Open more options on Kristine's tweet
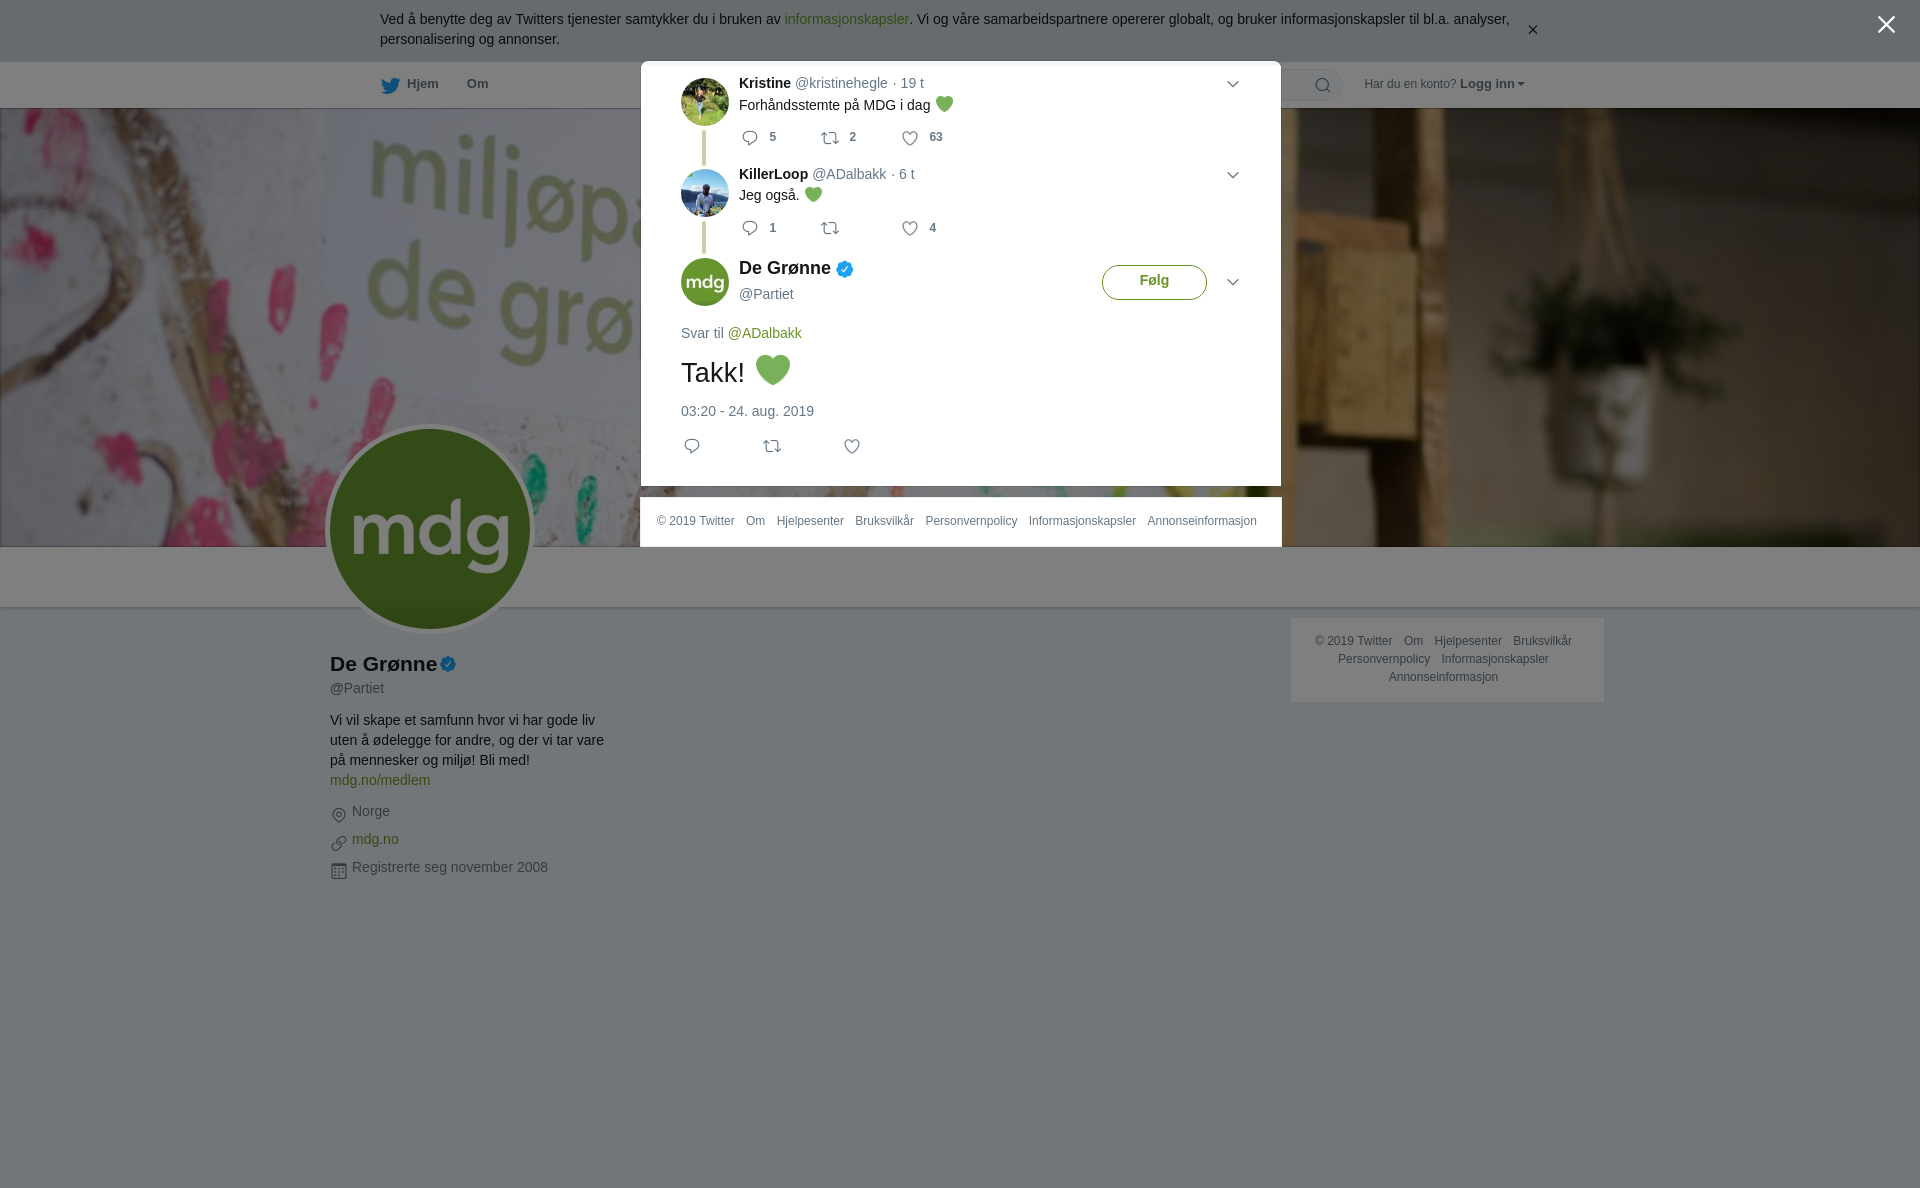 point(1233,84)
